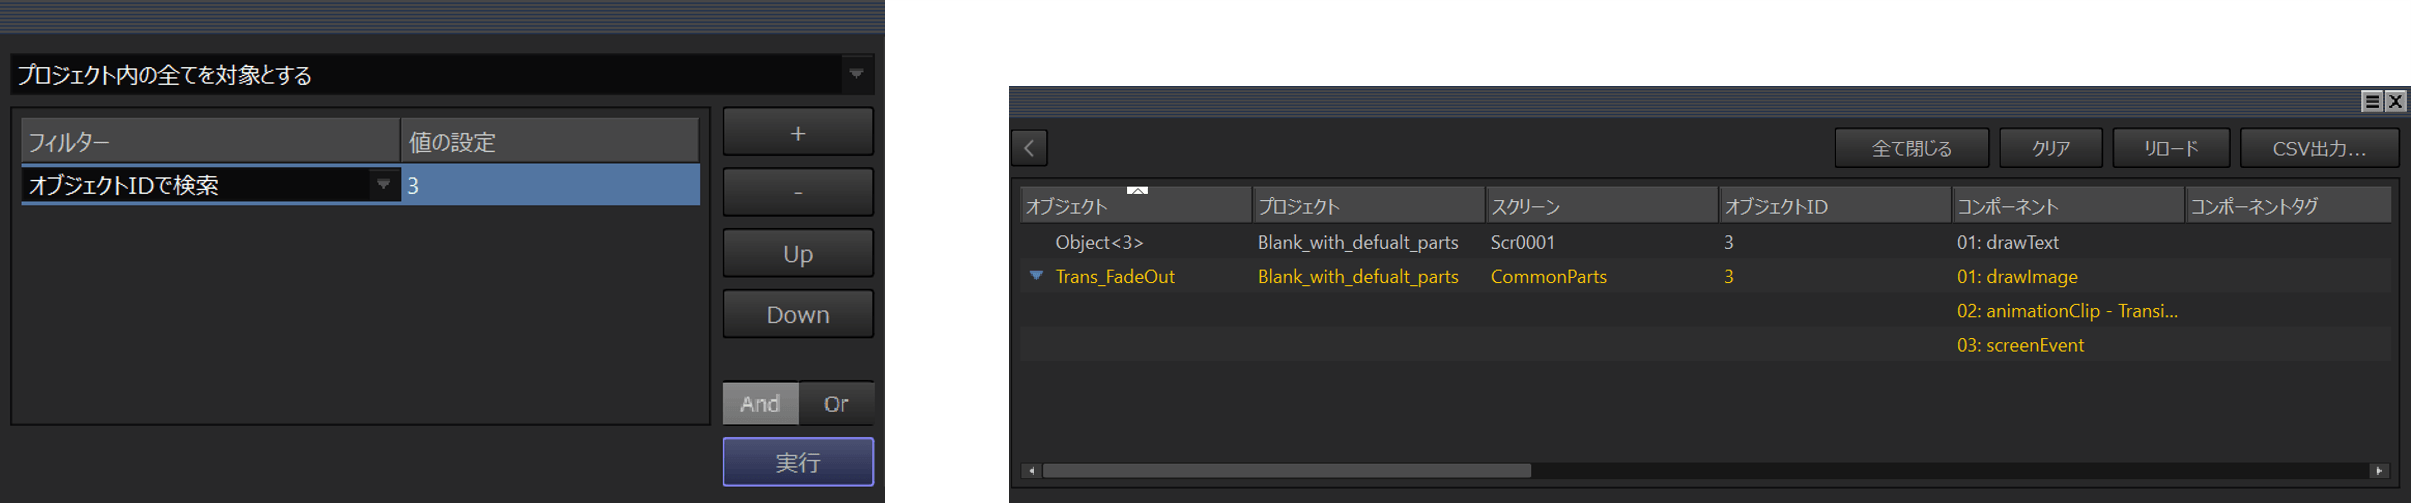This screenshot has height=503, width=2411.
Task: Click the plus button to add filter
Action: click(797, 133)
